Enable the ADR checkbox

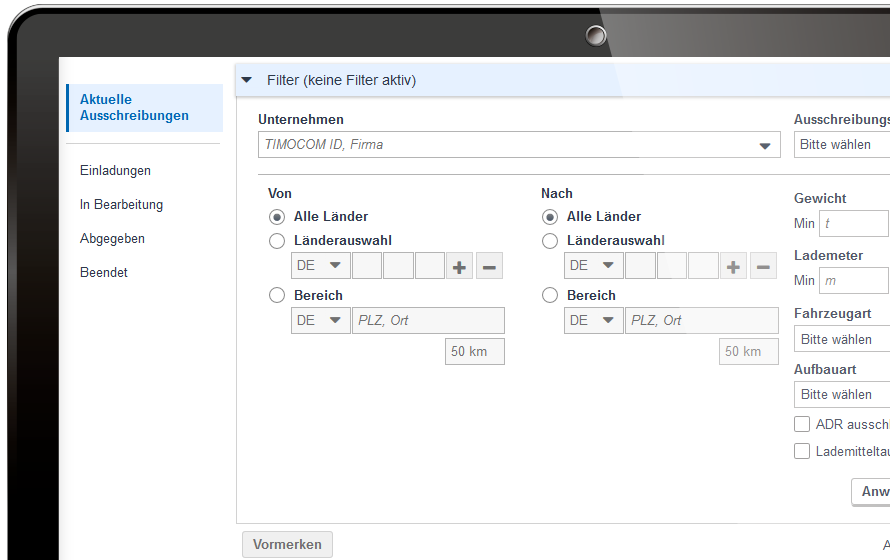[x=802, y=424]
